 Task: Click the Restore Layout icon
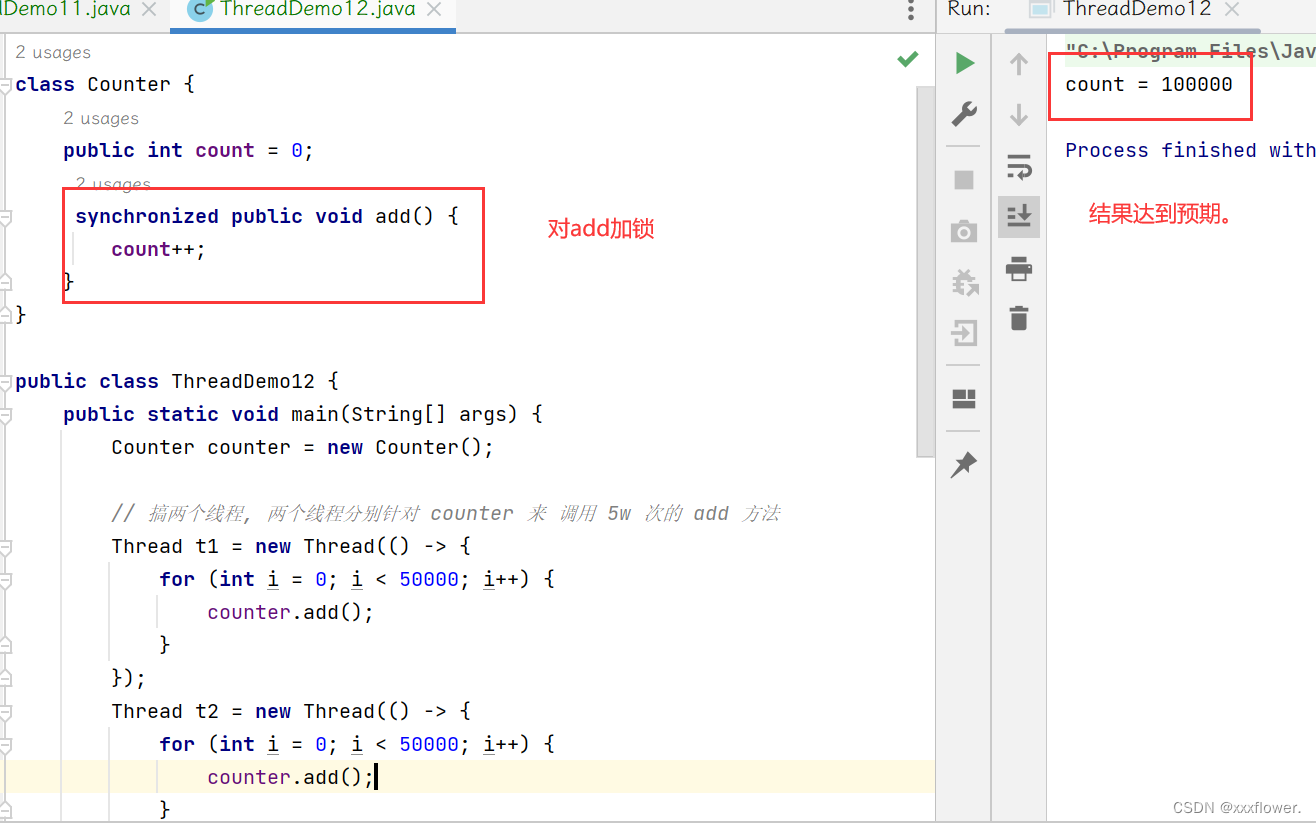tap(964, 399)
